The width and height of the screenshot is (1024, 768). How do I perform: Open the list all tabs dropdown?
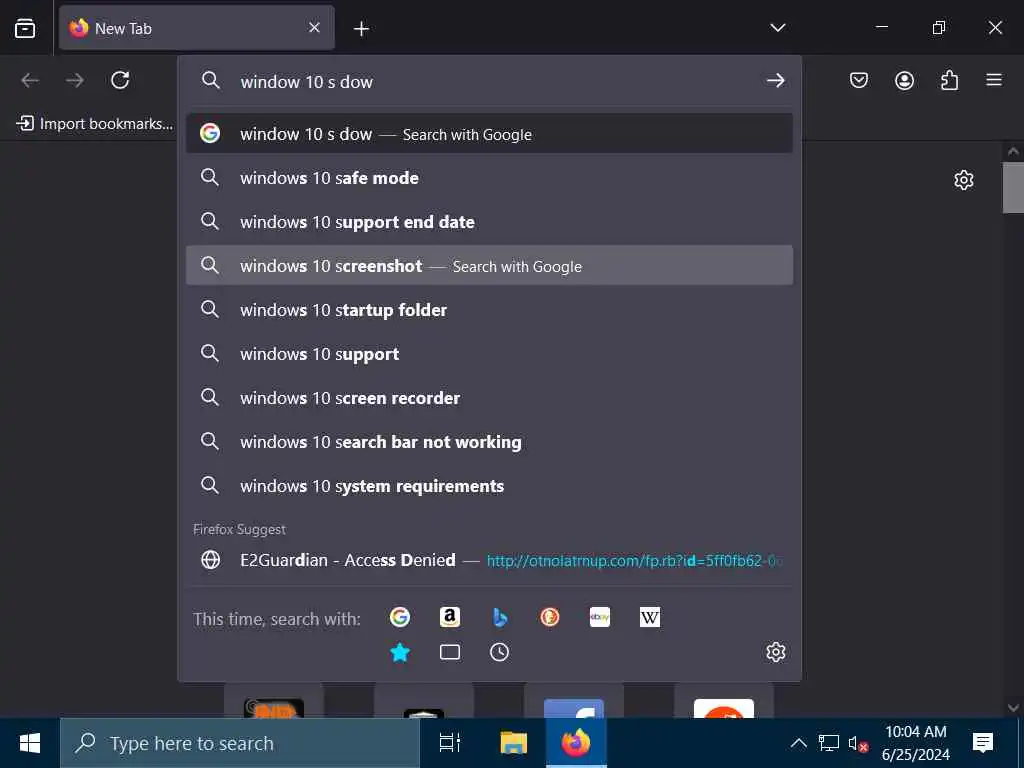(x=777, y=27)
